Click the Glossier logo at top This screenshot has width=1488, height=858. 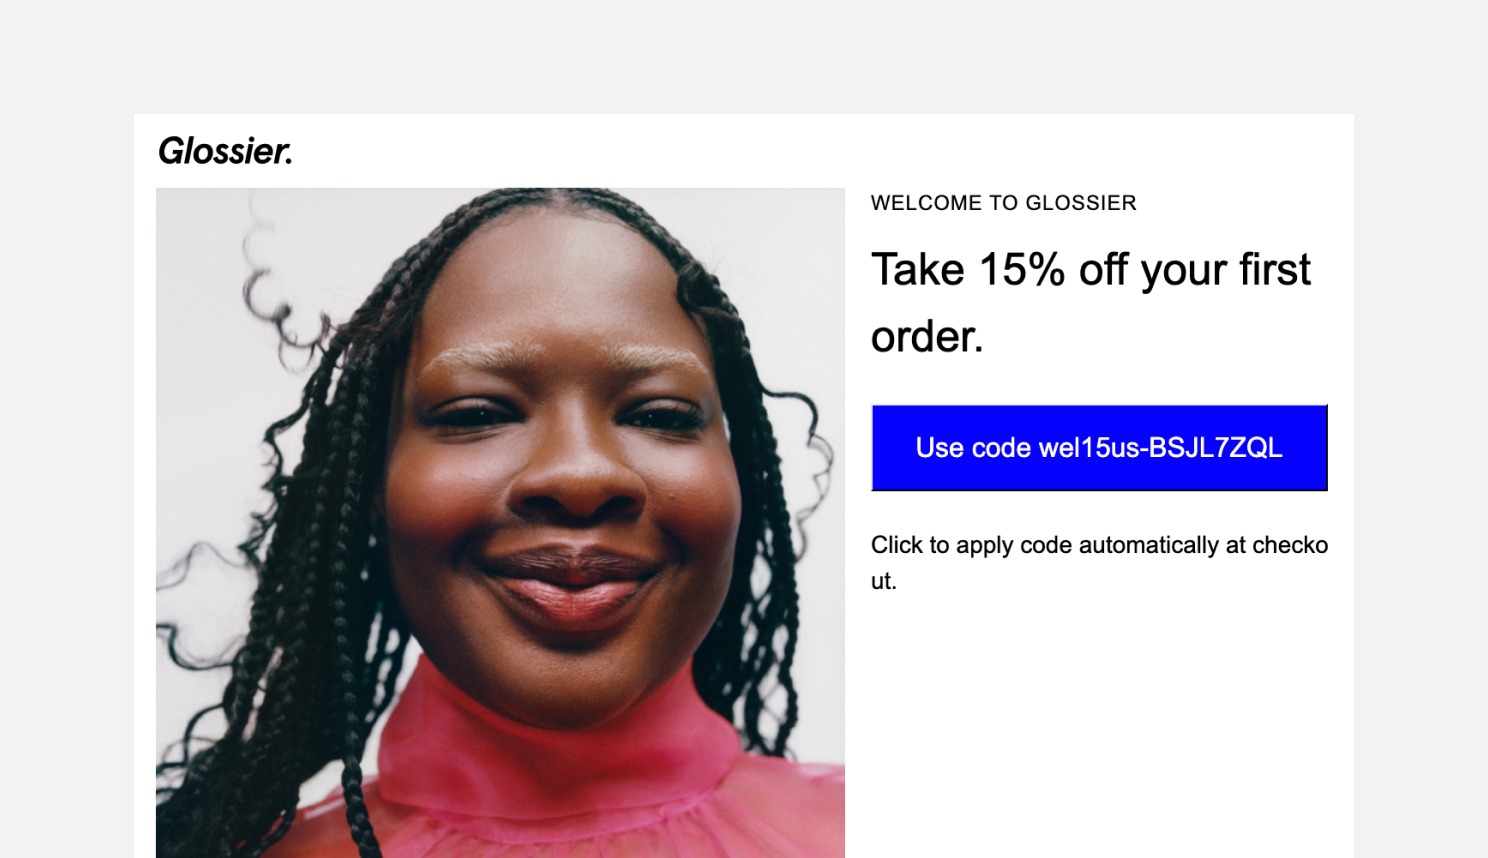(225, 151)
